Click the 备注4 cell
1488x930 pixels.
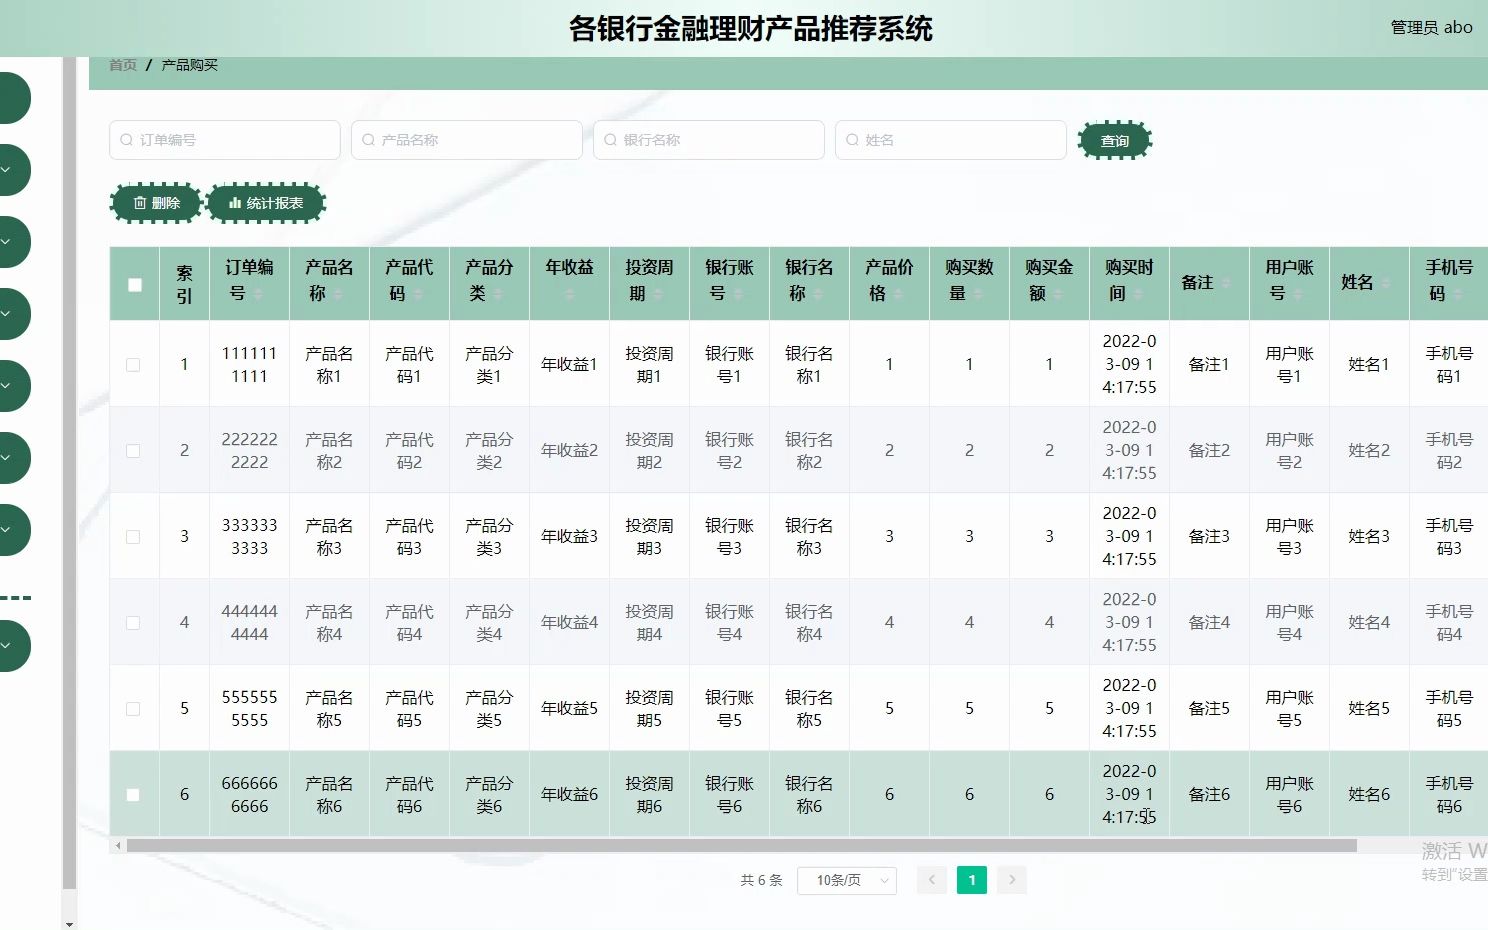tap(1209, 623)
